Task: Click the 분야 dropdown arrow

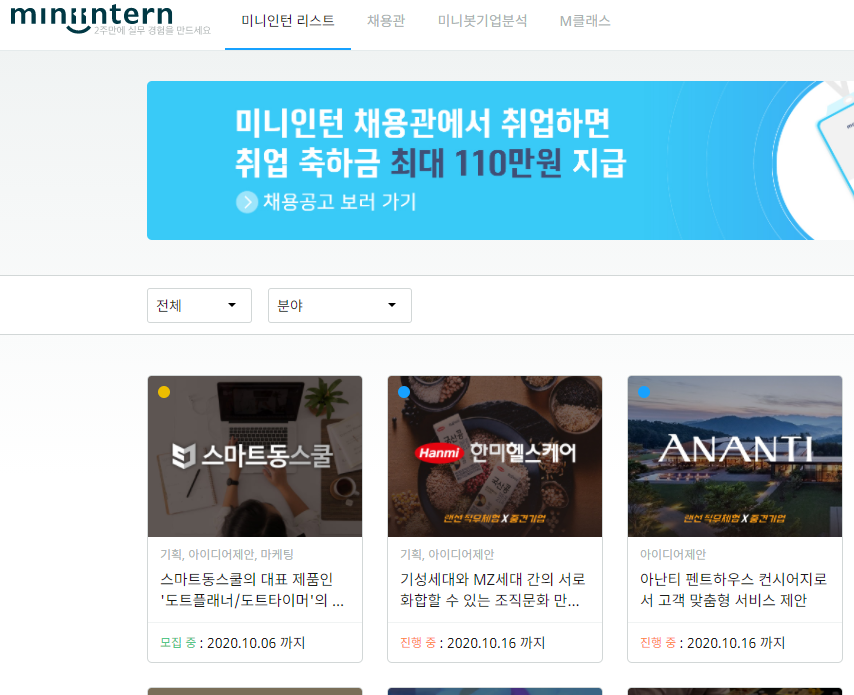Action: [392, 305]
